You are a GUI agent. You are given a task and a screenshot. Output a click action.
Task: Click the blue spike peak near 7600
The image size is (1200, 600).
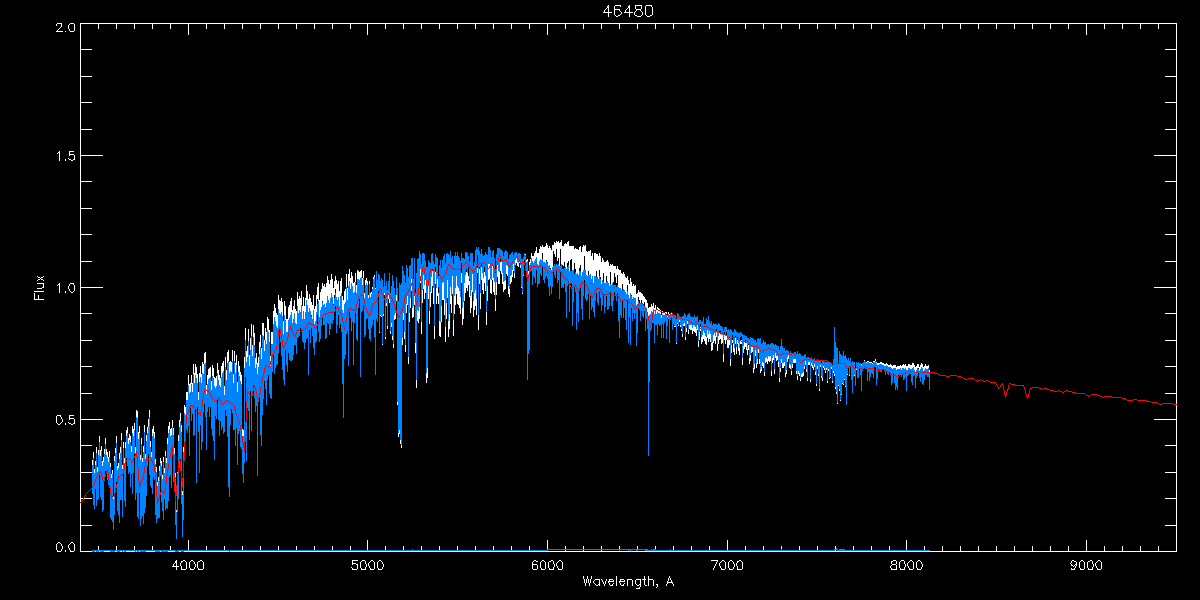tap(835, 330)
